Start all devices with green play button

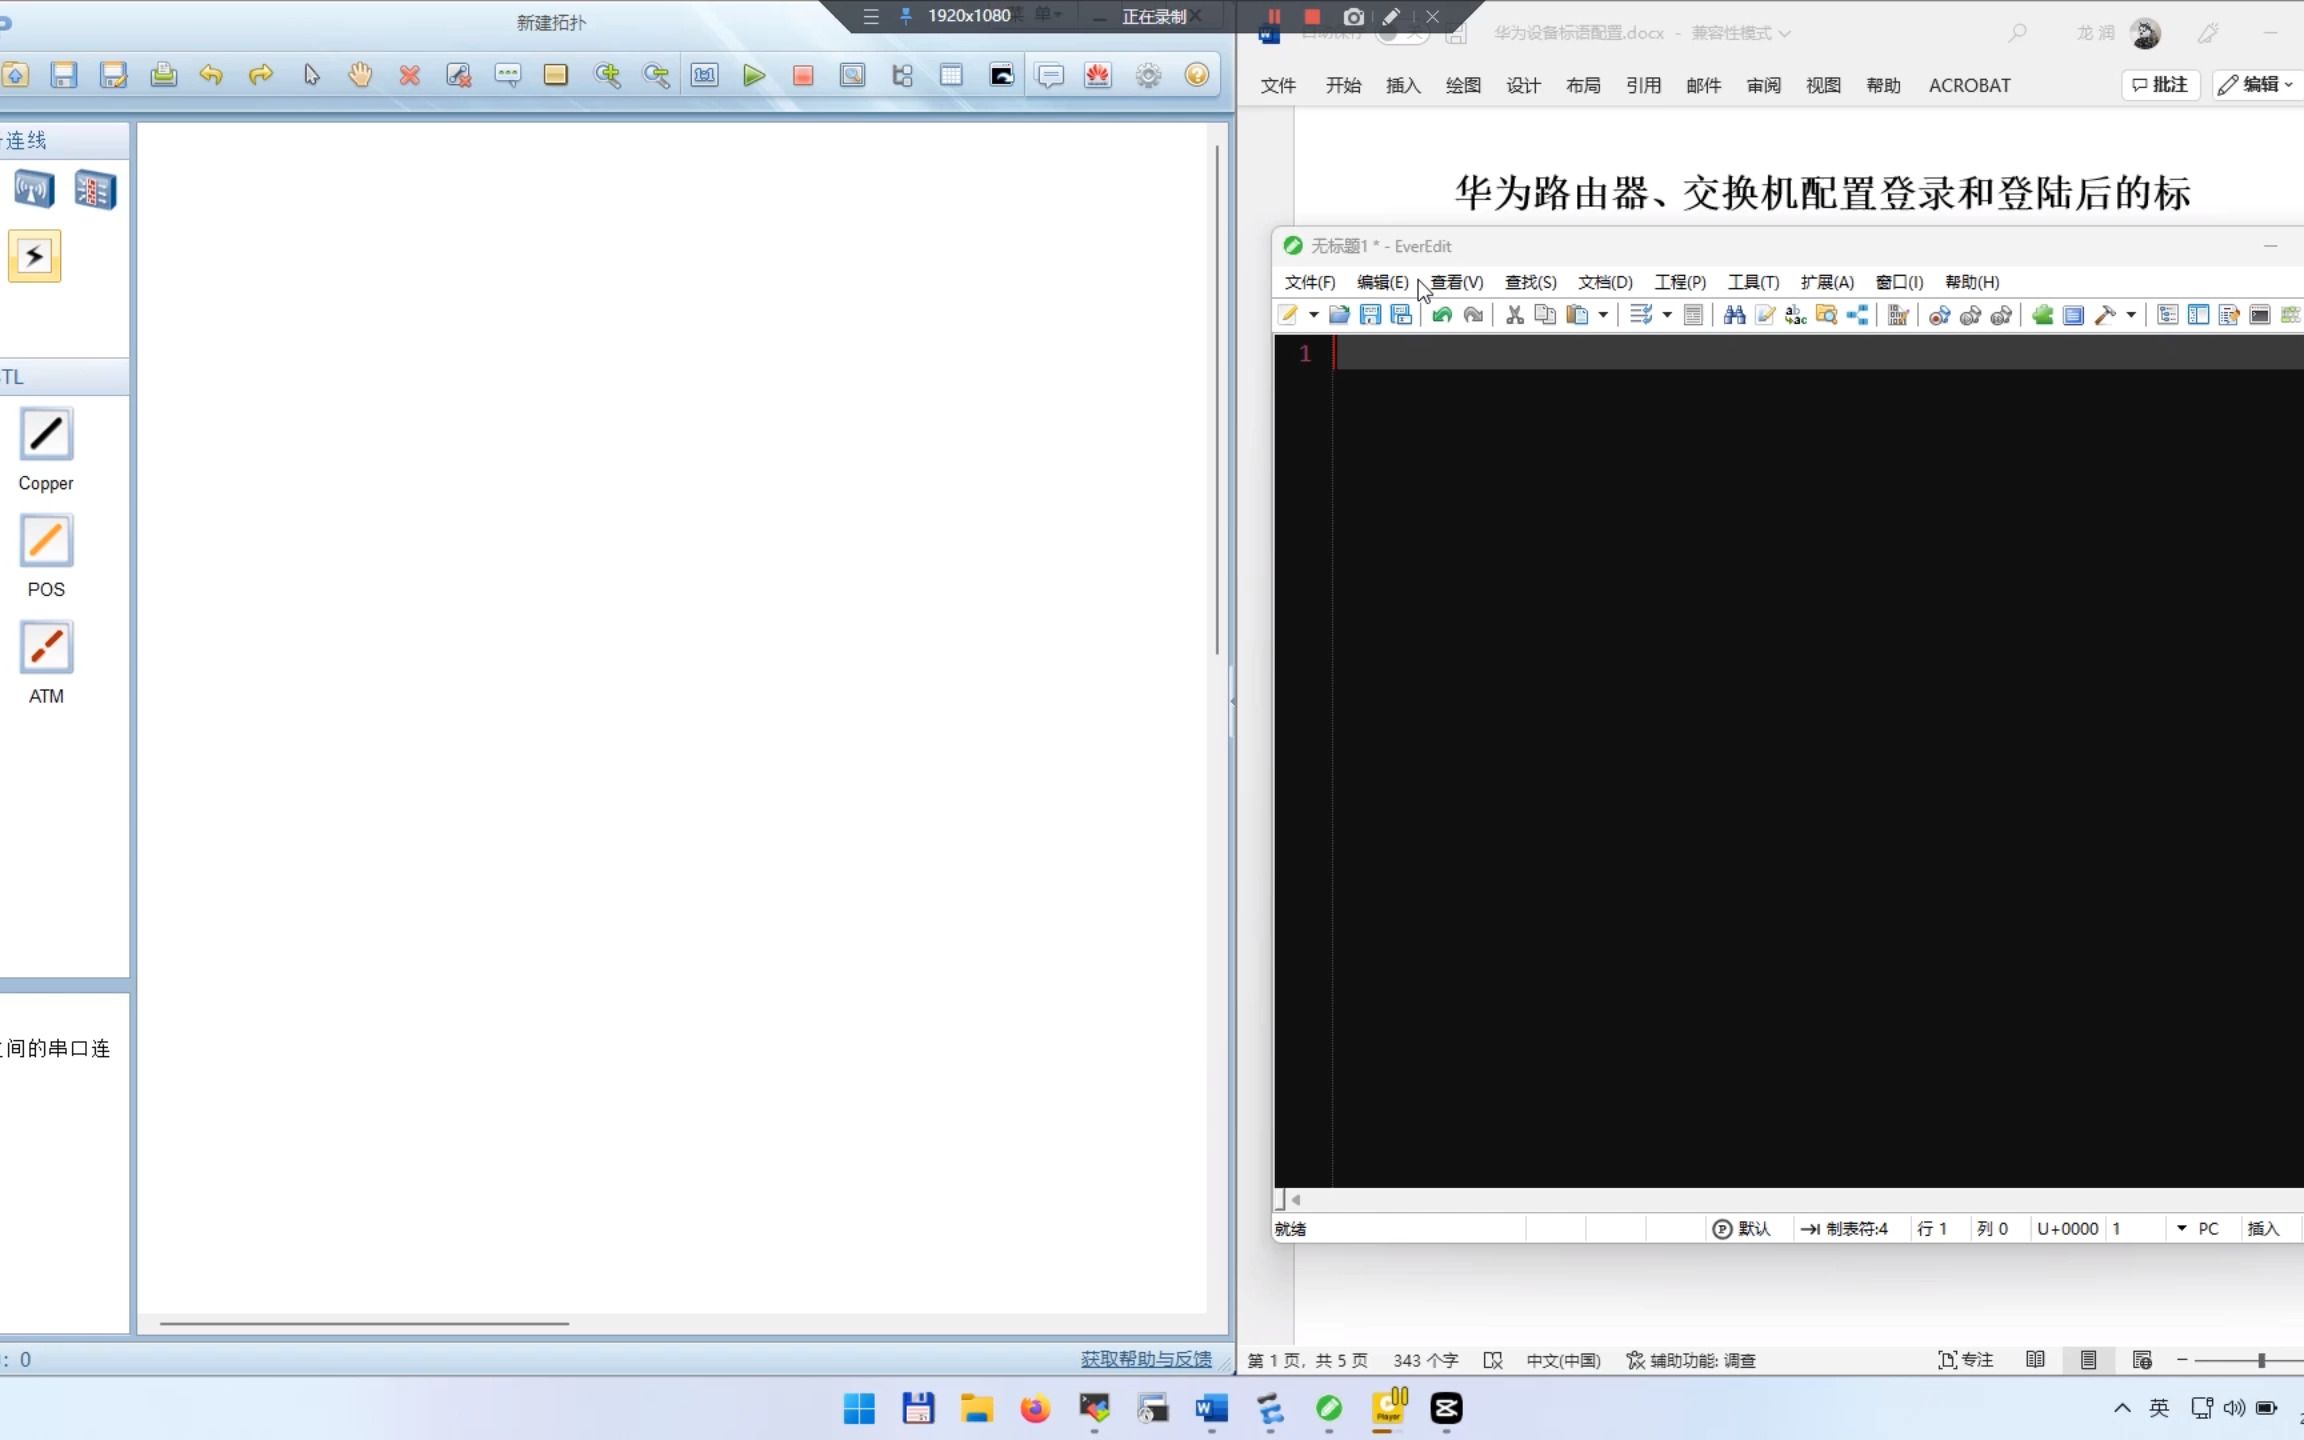coord(754,76)
